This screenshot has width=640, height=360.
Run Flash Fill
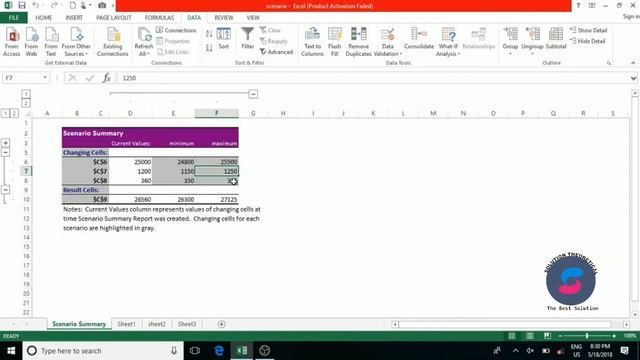pos(335,42)
